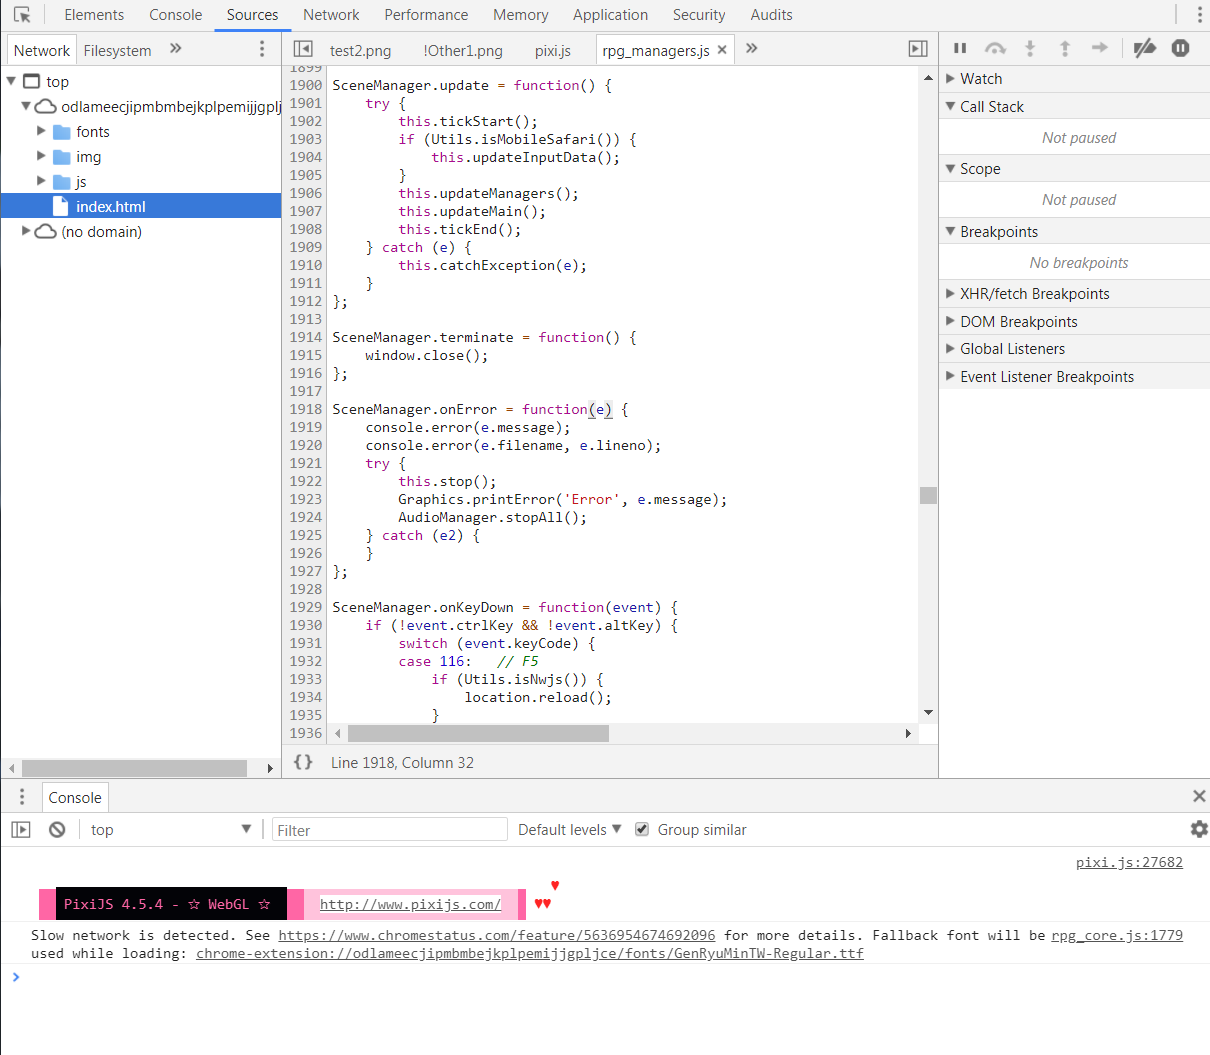The height and width of the screenshot is (1055, 1210).
Task: Expand the js folder
Action: tap(41, 181)
